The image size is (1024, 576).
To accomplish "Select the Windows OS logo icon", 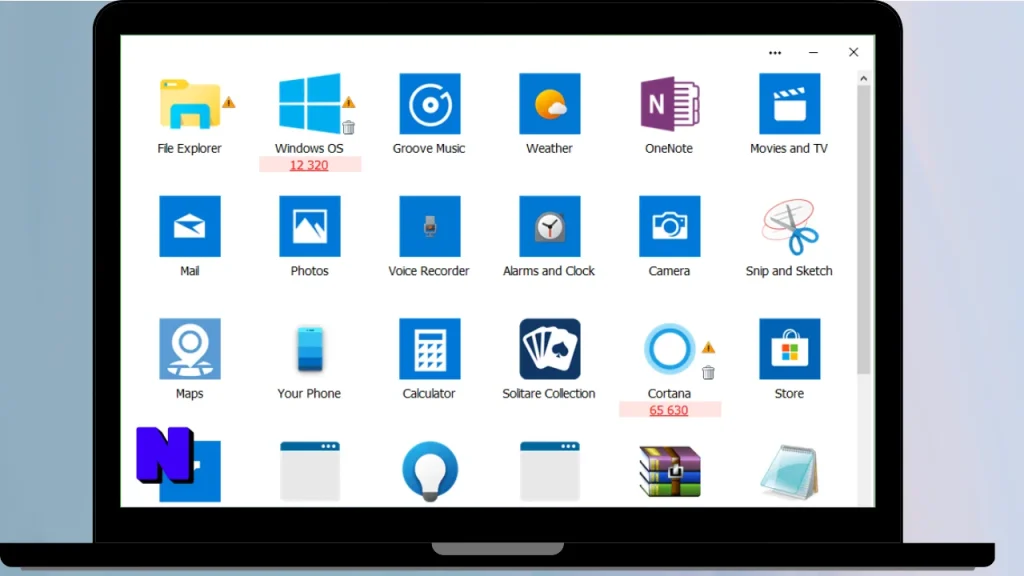I will (x=310, y=103).
